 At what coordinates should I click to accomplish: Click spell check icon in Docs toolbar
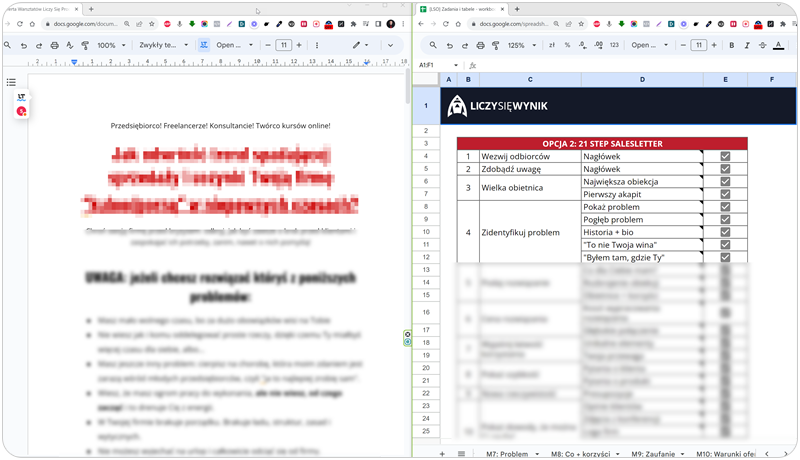click(69, 45)
